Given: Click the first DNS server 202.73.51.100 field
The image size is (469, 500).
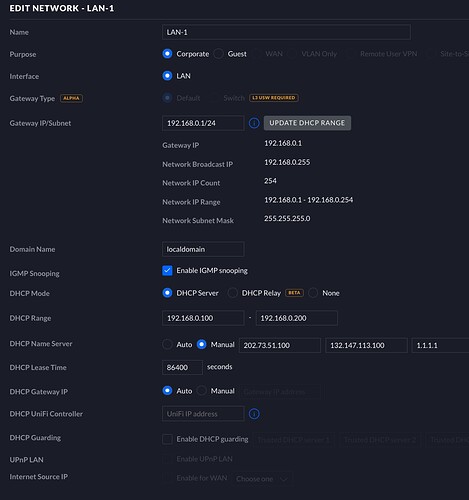Looking at the screenshot, I should (280, 345).
